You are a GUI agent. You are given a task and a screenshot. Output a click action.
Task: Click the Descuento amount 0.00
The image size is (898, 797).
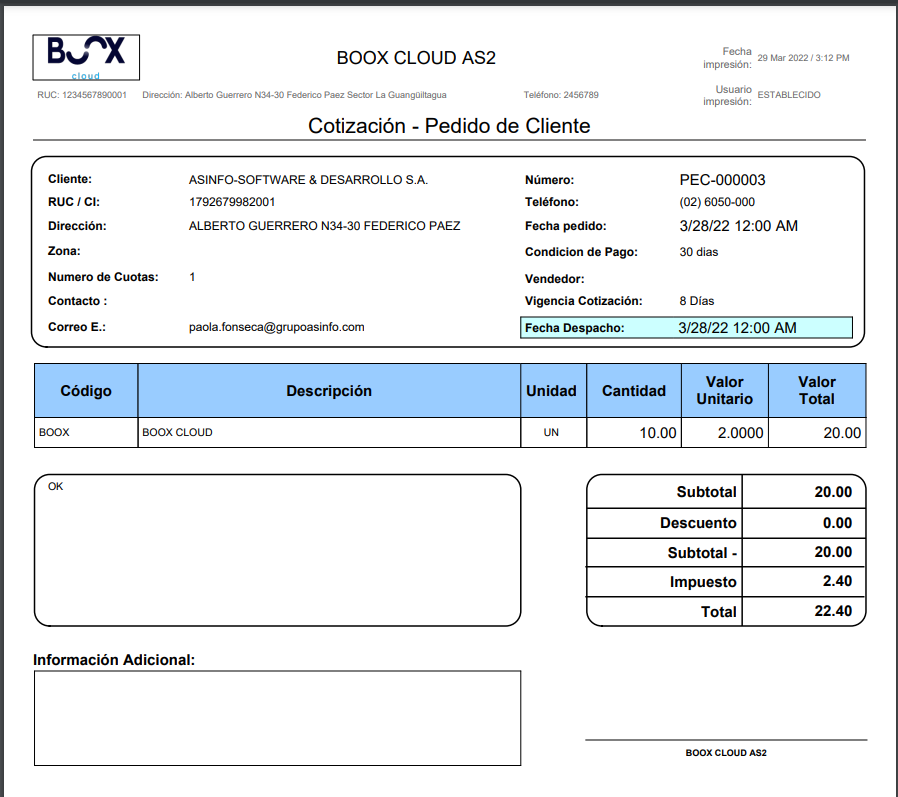837,523
